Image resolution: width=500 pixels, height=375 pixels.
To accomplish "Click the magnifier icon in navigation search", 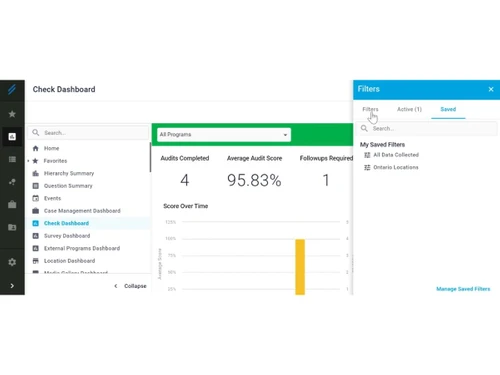I will 36,133.
